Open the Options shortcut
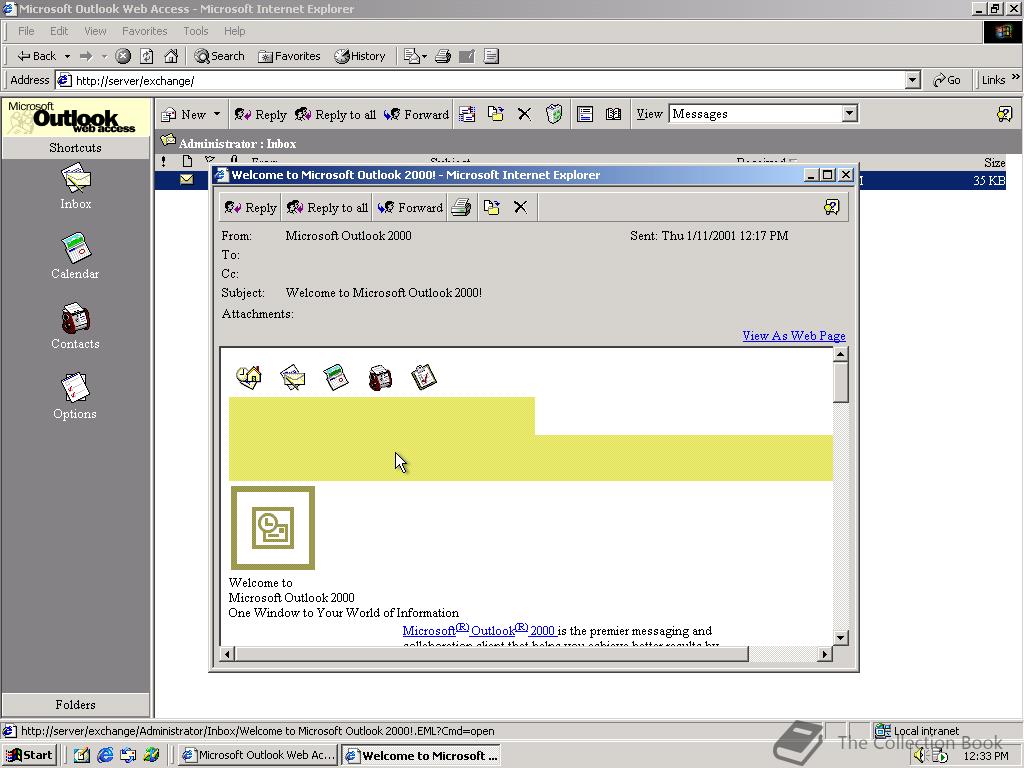Screen dimensions: 1024x768 pos(75,396)
